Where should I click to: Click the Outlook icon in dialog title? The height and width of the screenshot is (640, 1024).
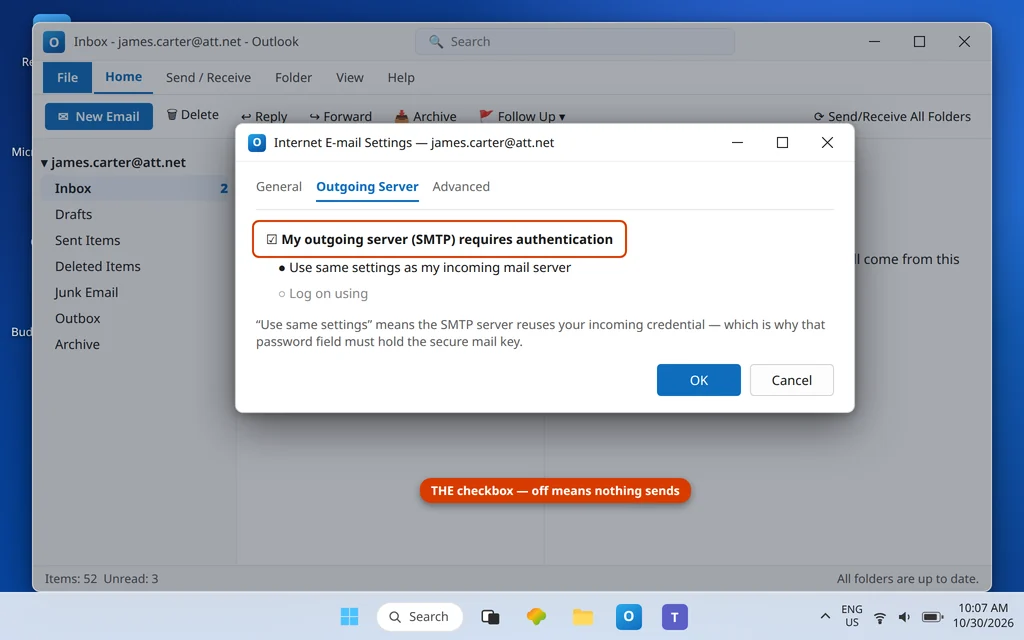pyautogui.click(x=257, y=142)
